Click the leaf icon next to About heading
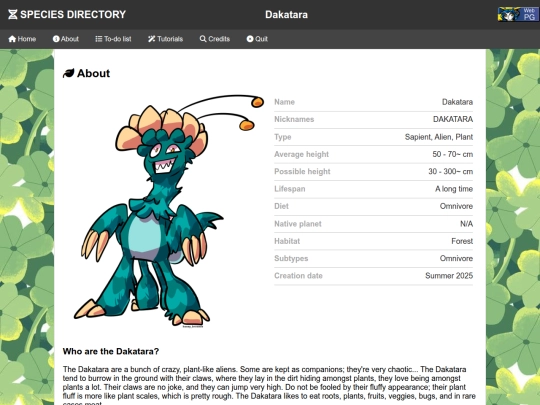The image size is (540, 405). [69, 73]
